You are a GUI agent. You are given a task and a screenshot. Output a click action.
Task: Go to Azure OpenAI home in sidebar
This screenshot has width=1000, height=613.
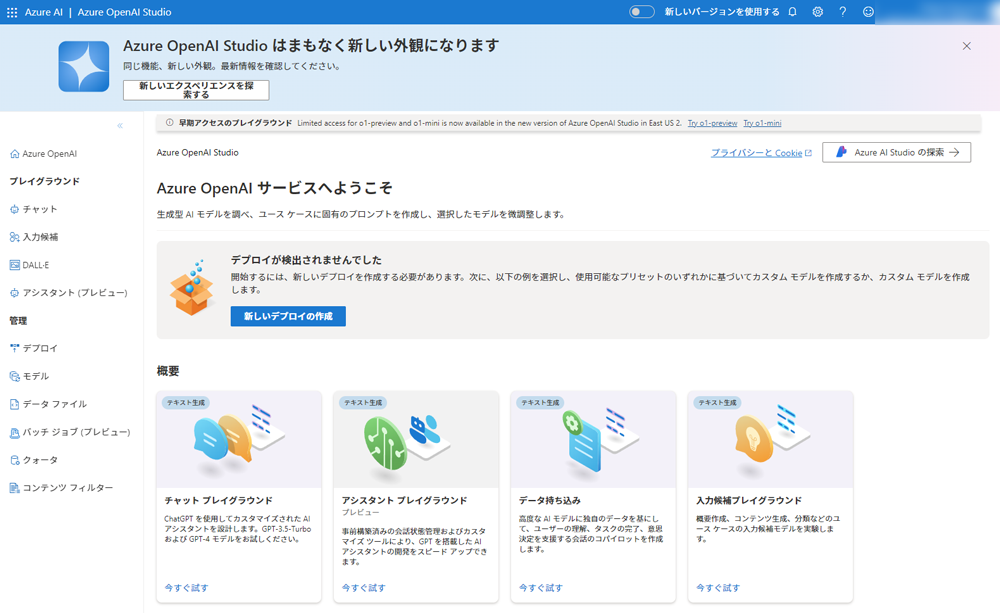point(50,154)
